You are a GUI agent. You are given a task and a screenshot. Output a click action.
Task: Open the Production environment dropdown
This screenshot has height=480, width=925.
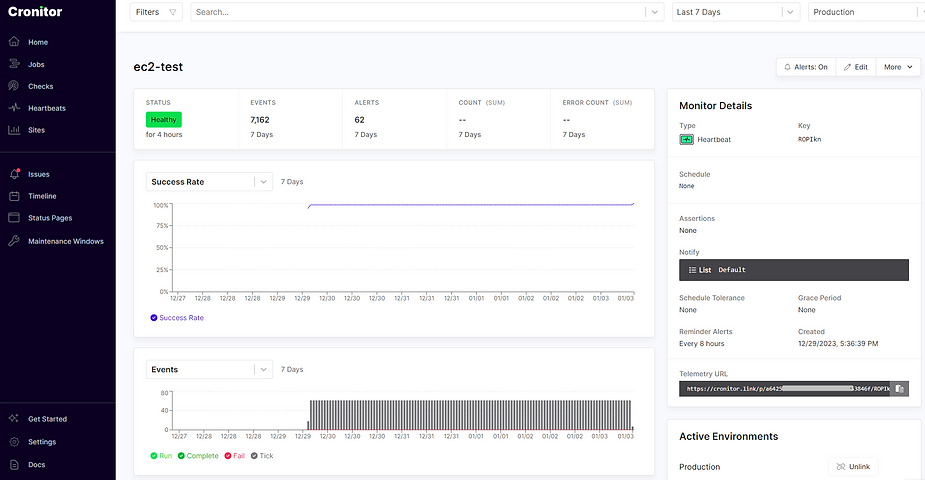866,12
